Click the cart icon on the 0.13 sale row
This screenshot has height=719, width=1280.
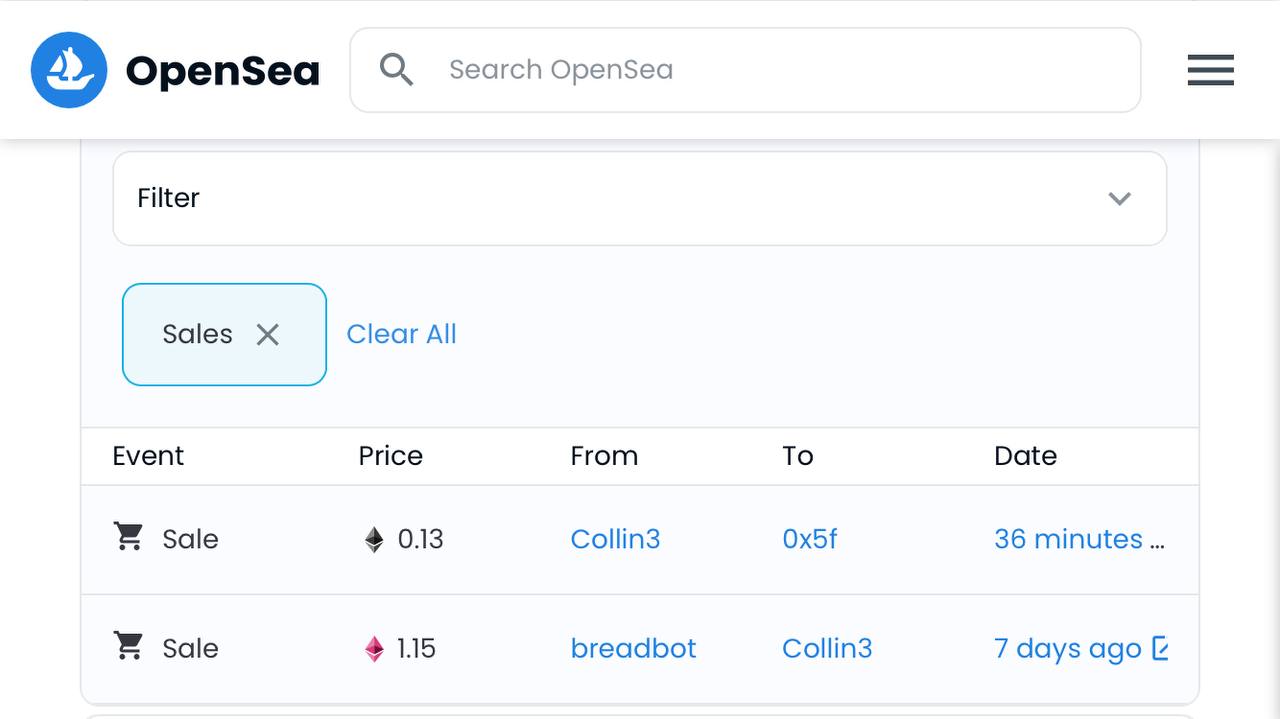(x=128, y=537)
